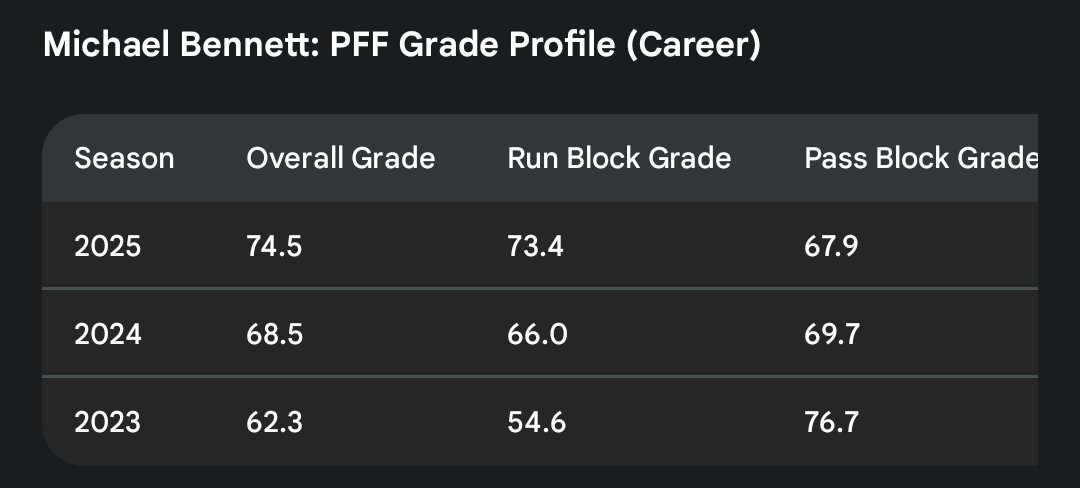Click the Season column header
The height and width of the screenshot is (488, 1080).
tap(124, 158)
